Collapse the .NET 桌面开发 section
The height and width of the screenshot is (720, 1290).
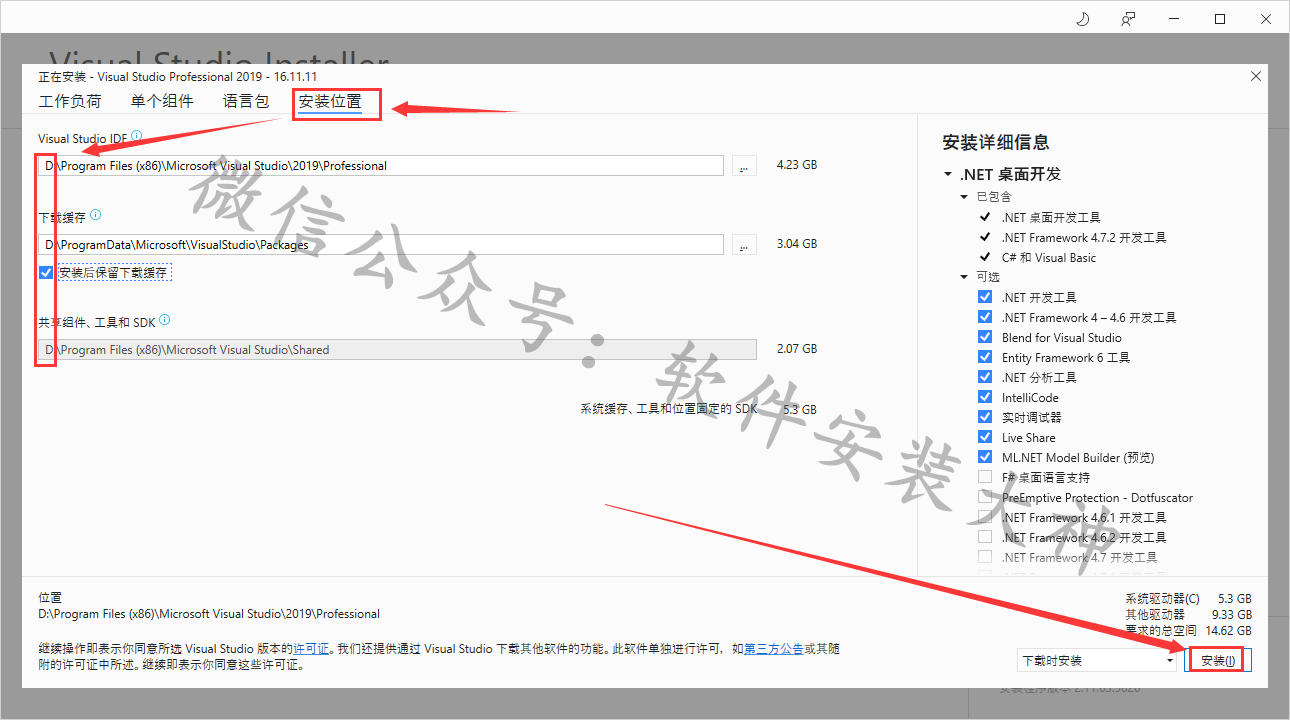coord(948,174)
